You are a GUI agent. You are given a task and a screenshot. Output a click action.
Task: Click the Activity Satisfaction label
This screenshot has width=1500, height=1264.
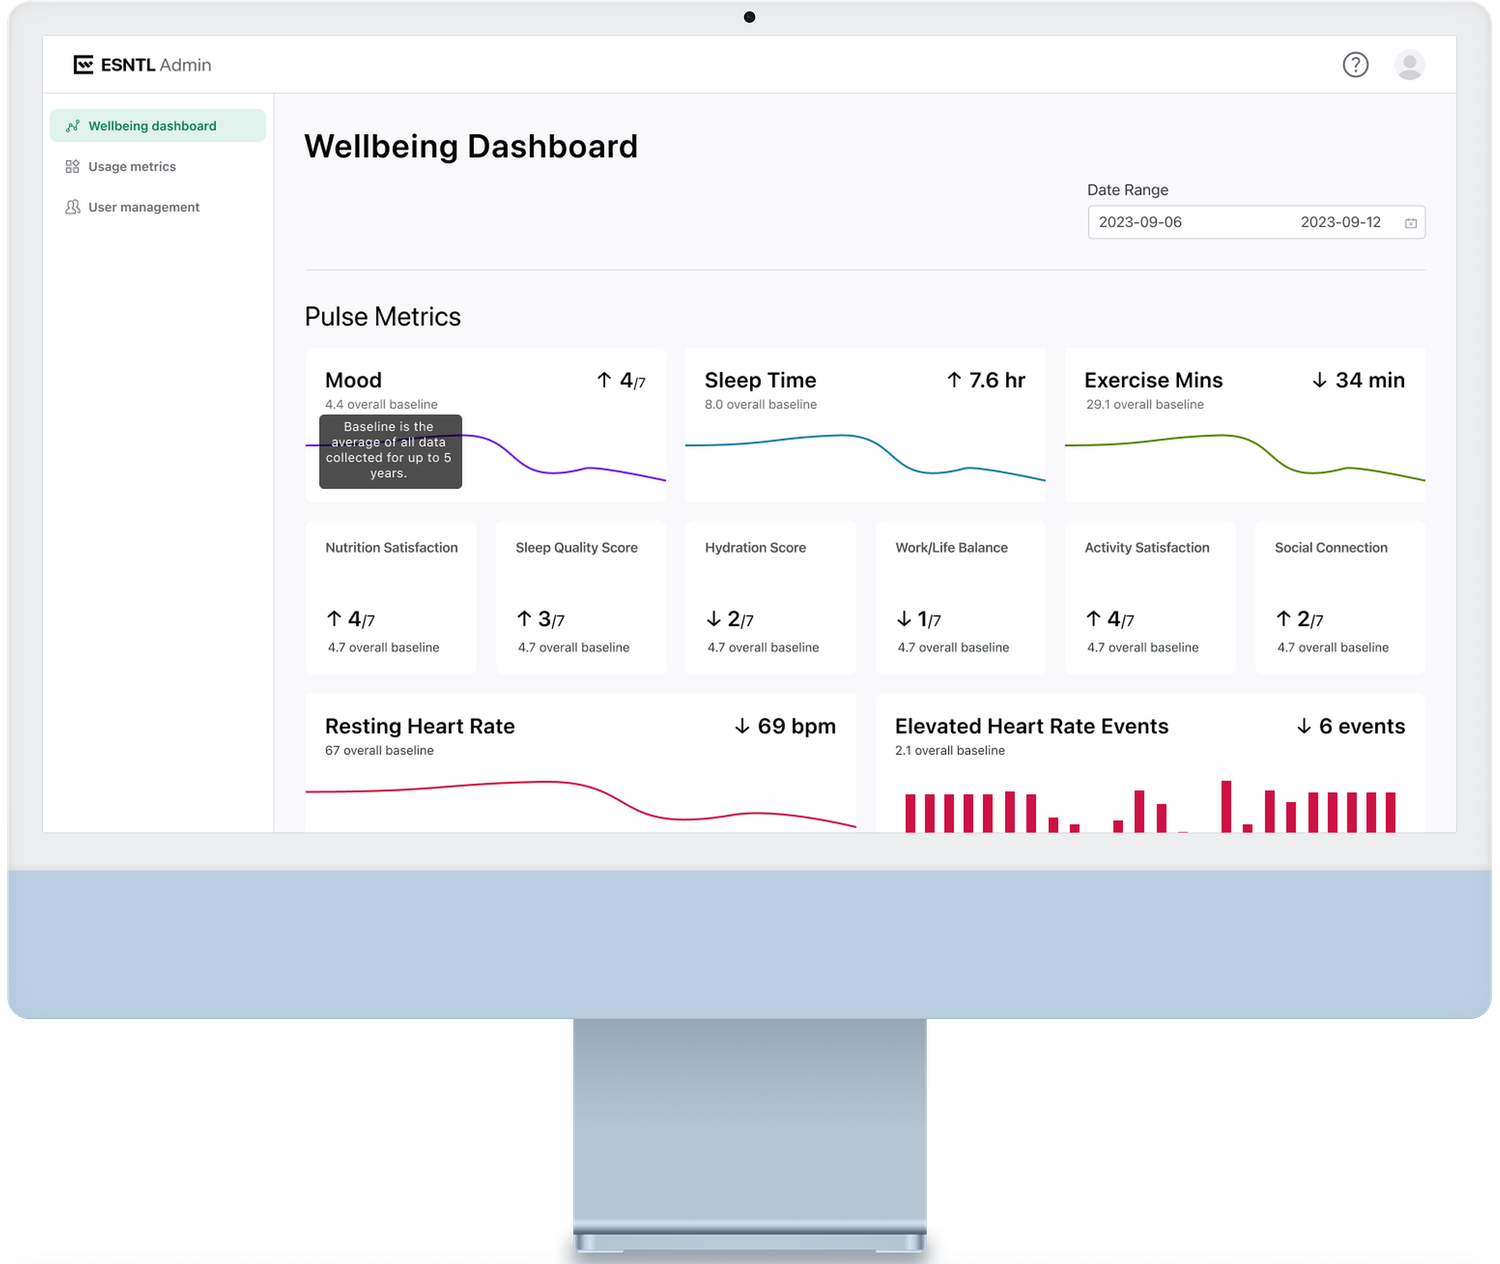point(1147,548)
